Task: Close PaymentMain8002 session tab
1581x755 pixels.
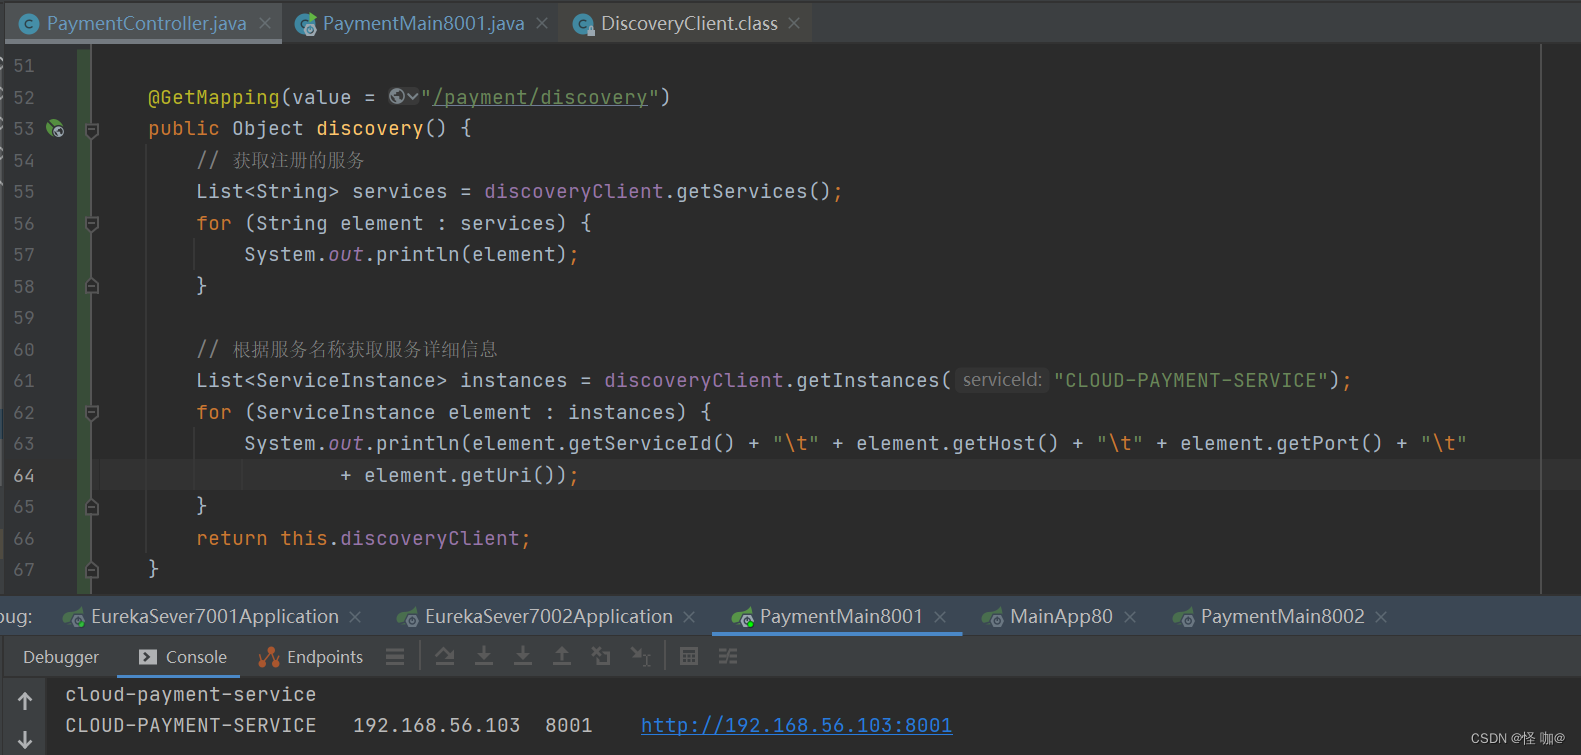Action: [1381, 618]
